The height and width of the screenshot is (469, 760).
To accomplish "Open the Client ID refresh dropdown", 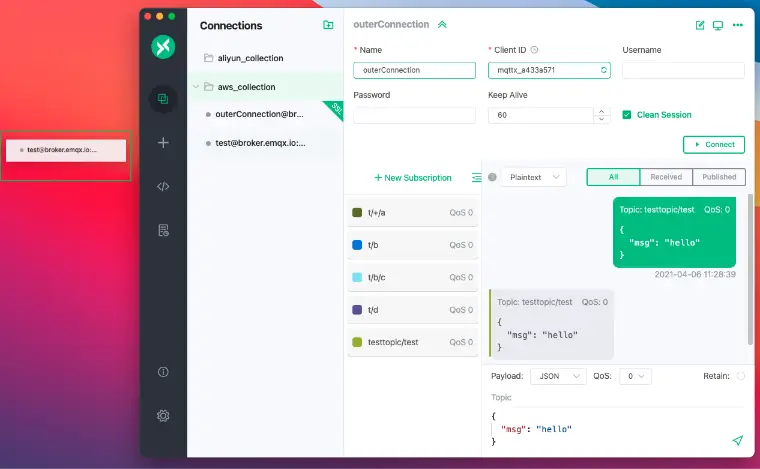I will pyautogui.click(x=604, y=70).
